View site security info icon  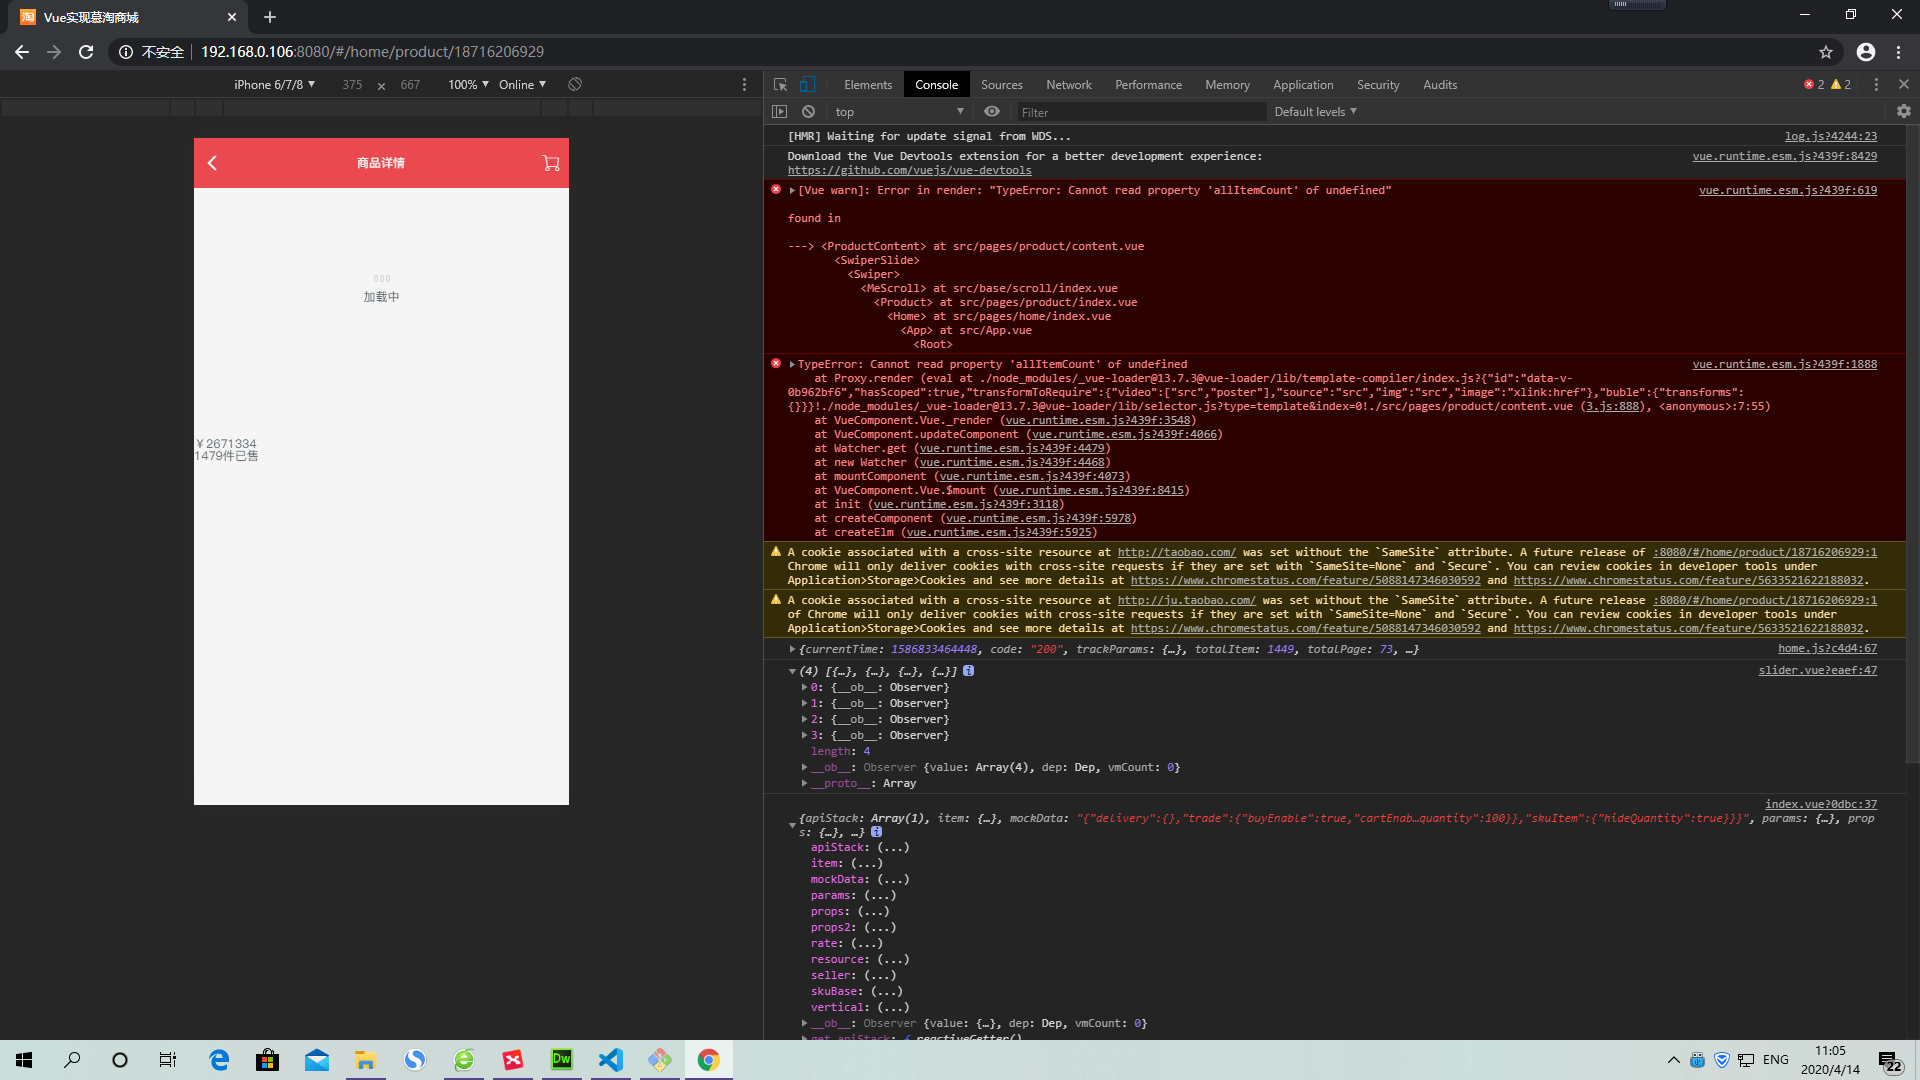pos(125,52)
